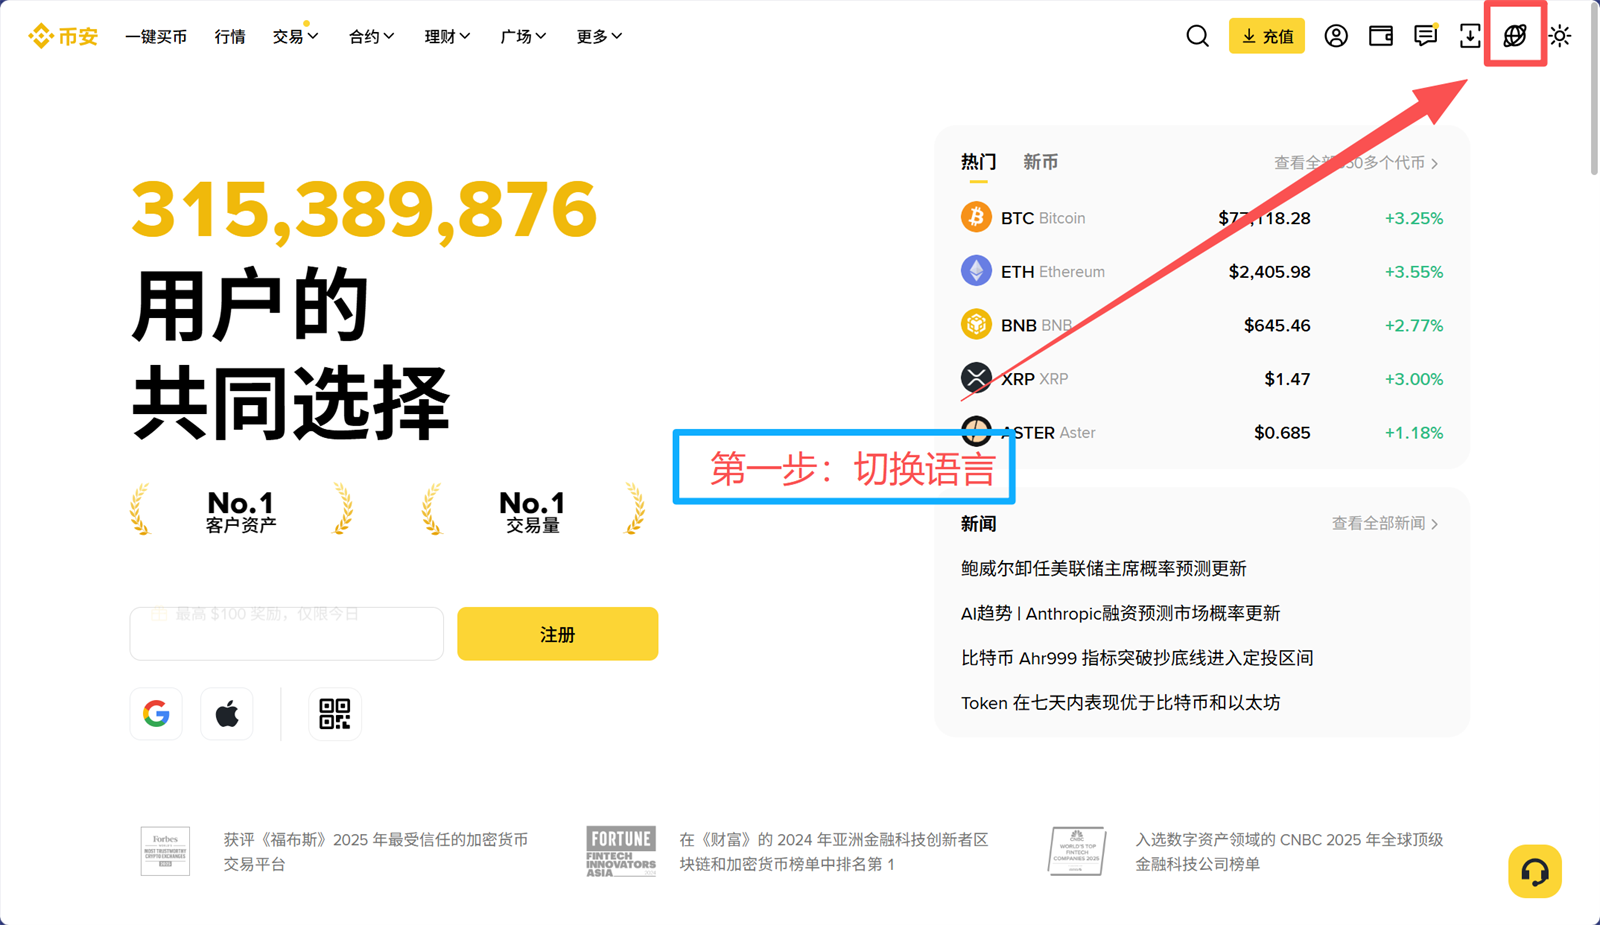
Task: Open the ETH Ethereum market row
Action: [x=1202, y=271]
